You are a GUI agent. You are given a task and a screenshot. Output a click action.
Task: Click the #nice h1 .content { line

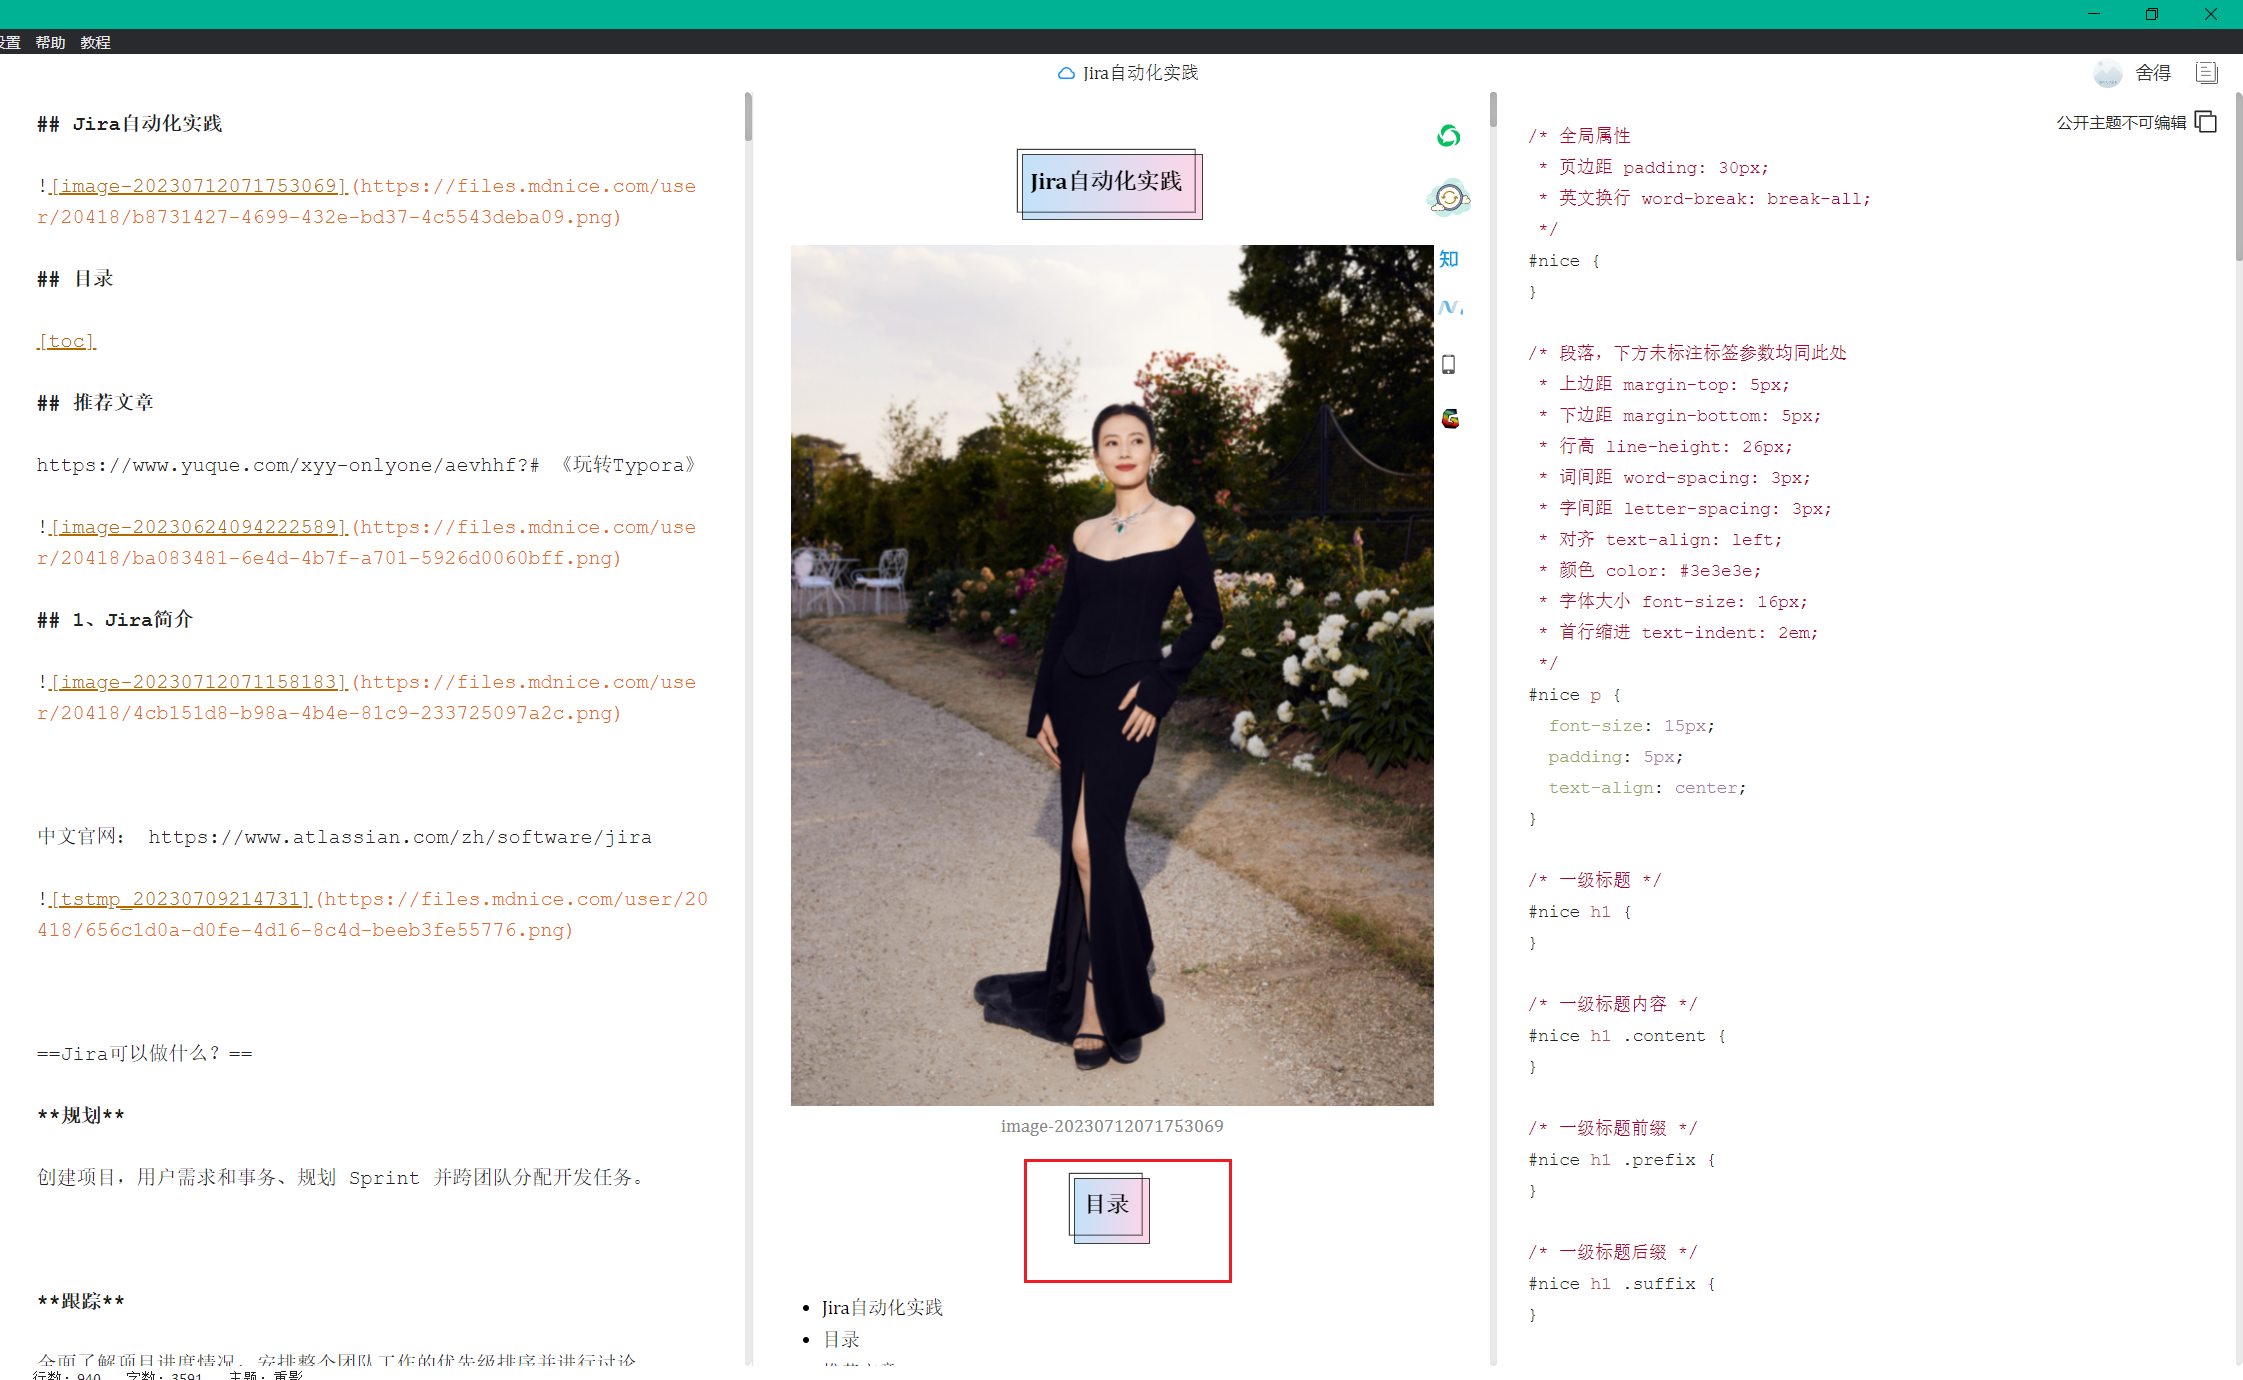point(1627,1036)
